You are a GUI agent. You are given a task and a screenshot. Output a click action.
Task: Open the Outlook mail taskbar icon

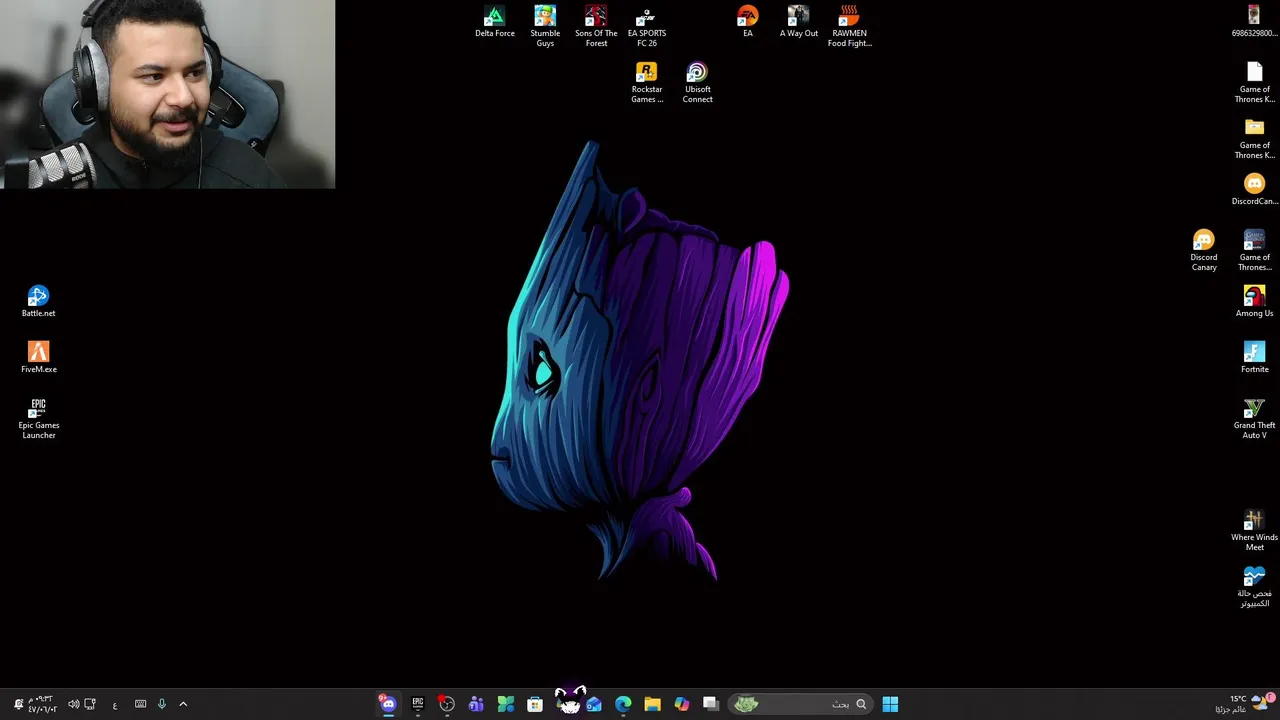594,704
